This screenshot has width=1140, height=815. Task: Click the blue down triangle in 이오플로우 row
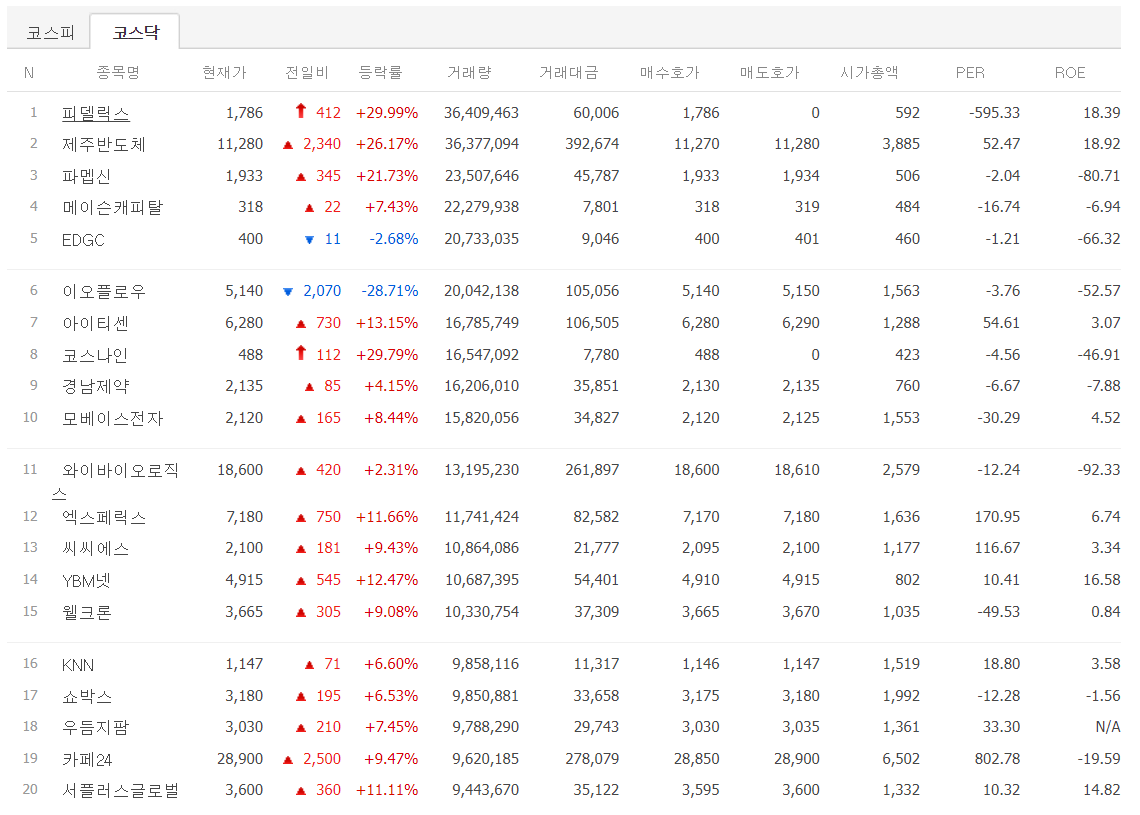pos(288,292)
